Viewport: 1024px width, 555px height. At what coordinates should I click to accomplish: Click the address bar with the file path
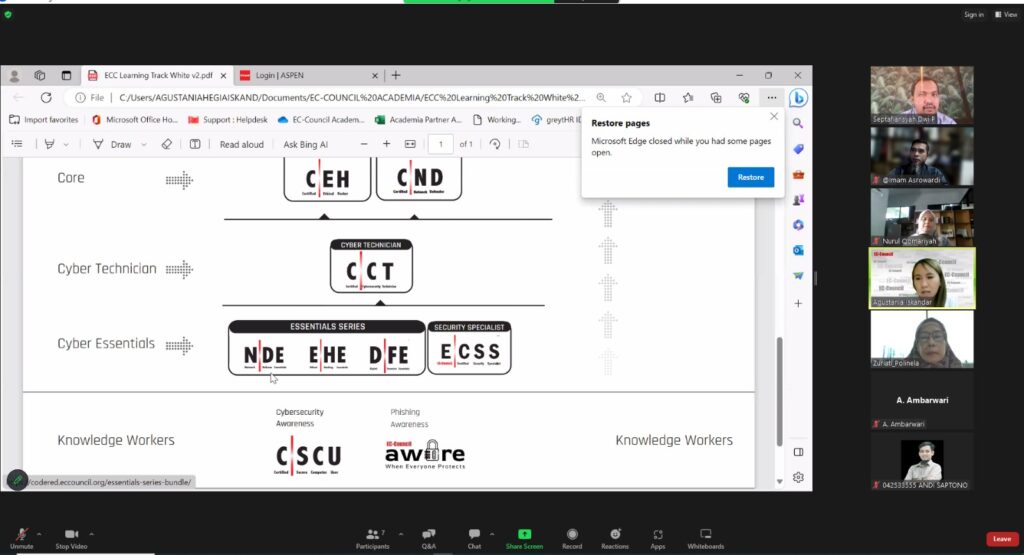(351, 97)
